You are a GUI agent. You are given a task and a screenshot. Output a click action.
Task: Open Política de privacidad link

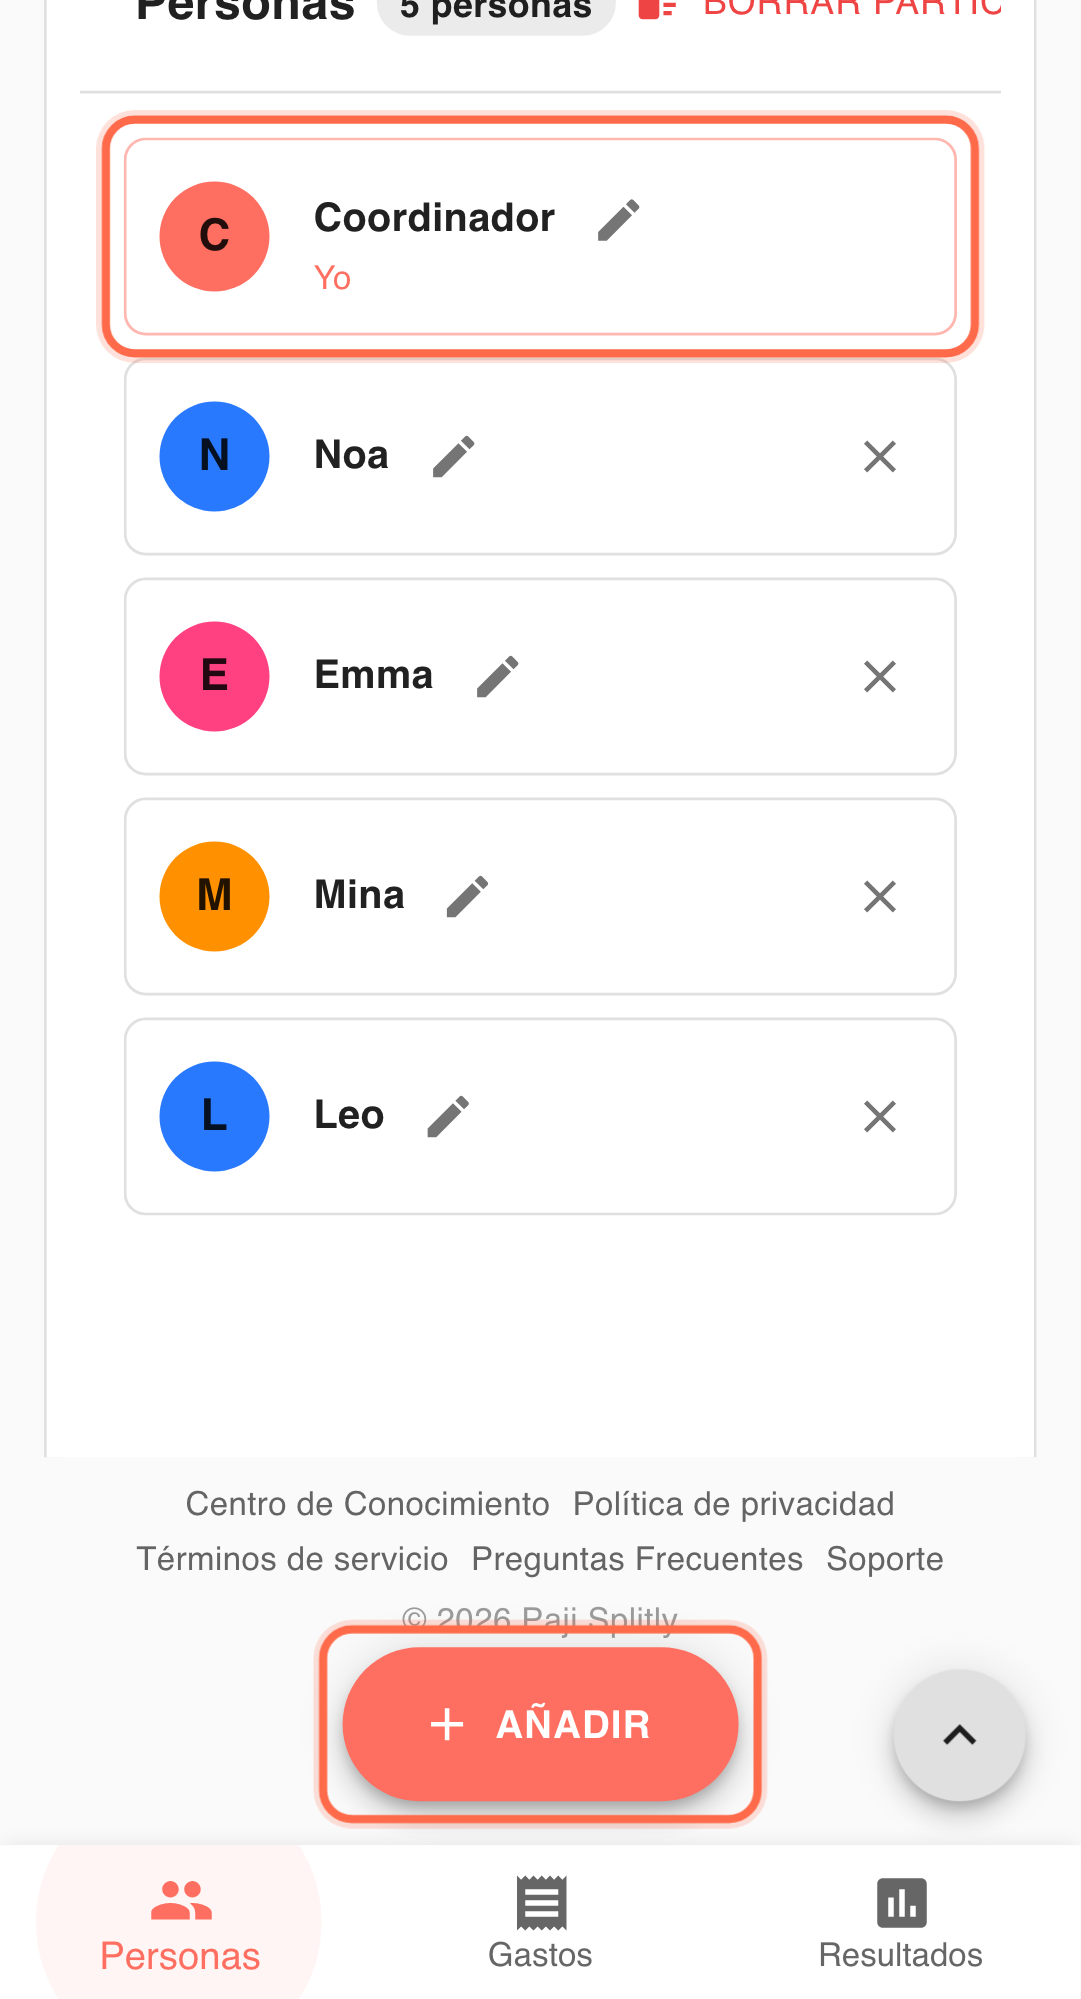click(x=733, y=1504)
